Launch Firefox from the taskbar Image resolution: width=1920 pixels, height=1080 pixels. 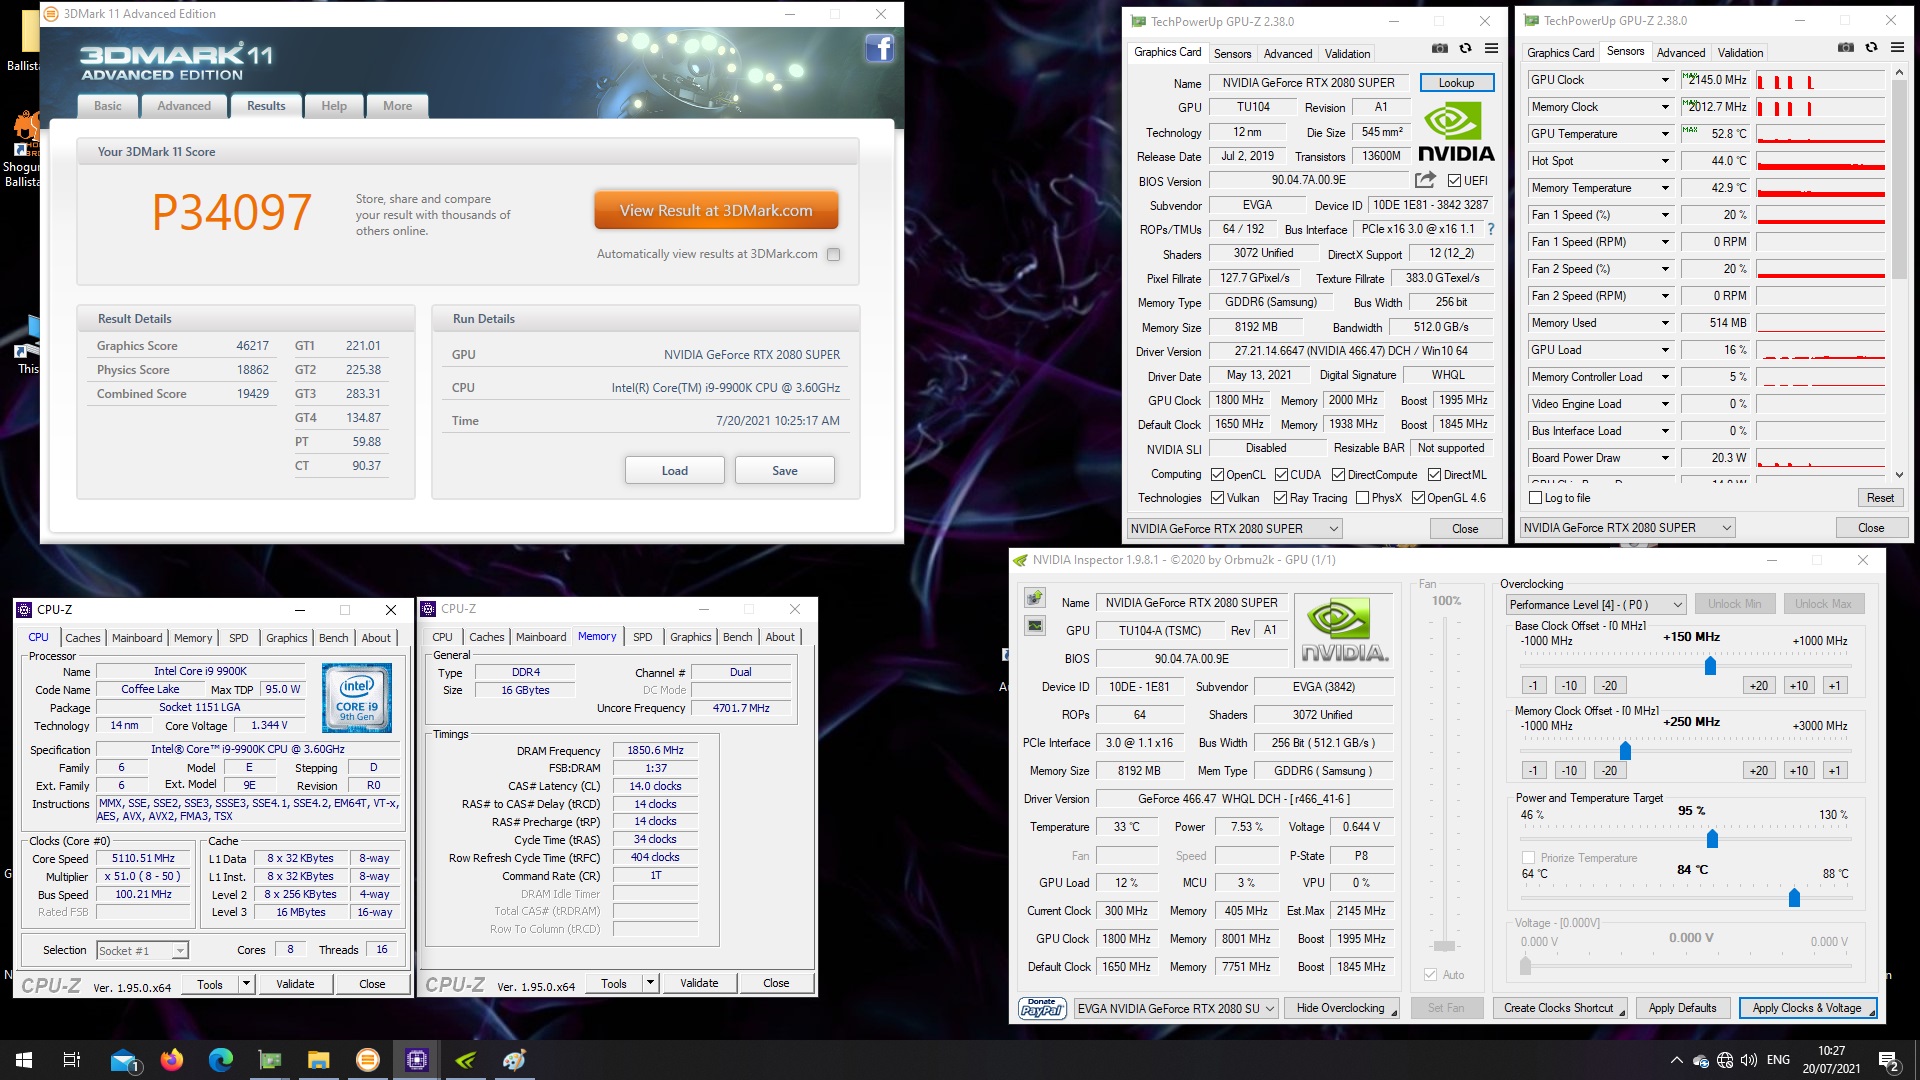(x=172, y=1060)
